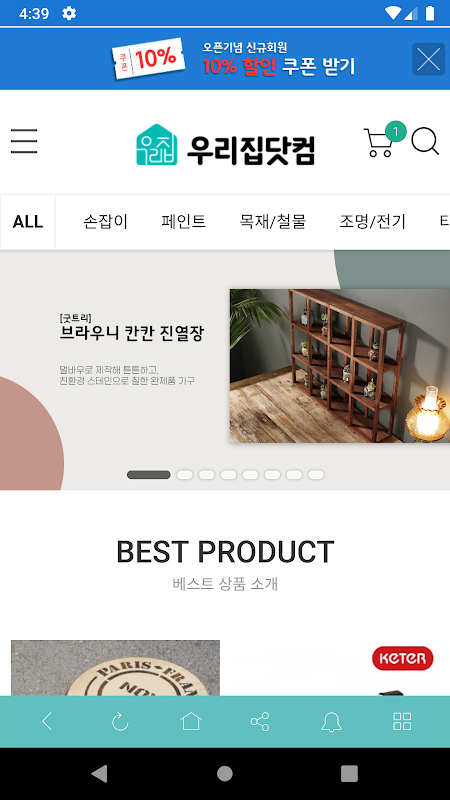Open the 목재/철물 category
This screenshot has height=800, width=450.
[x=272, y=222]
